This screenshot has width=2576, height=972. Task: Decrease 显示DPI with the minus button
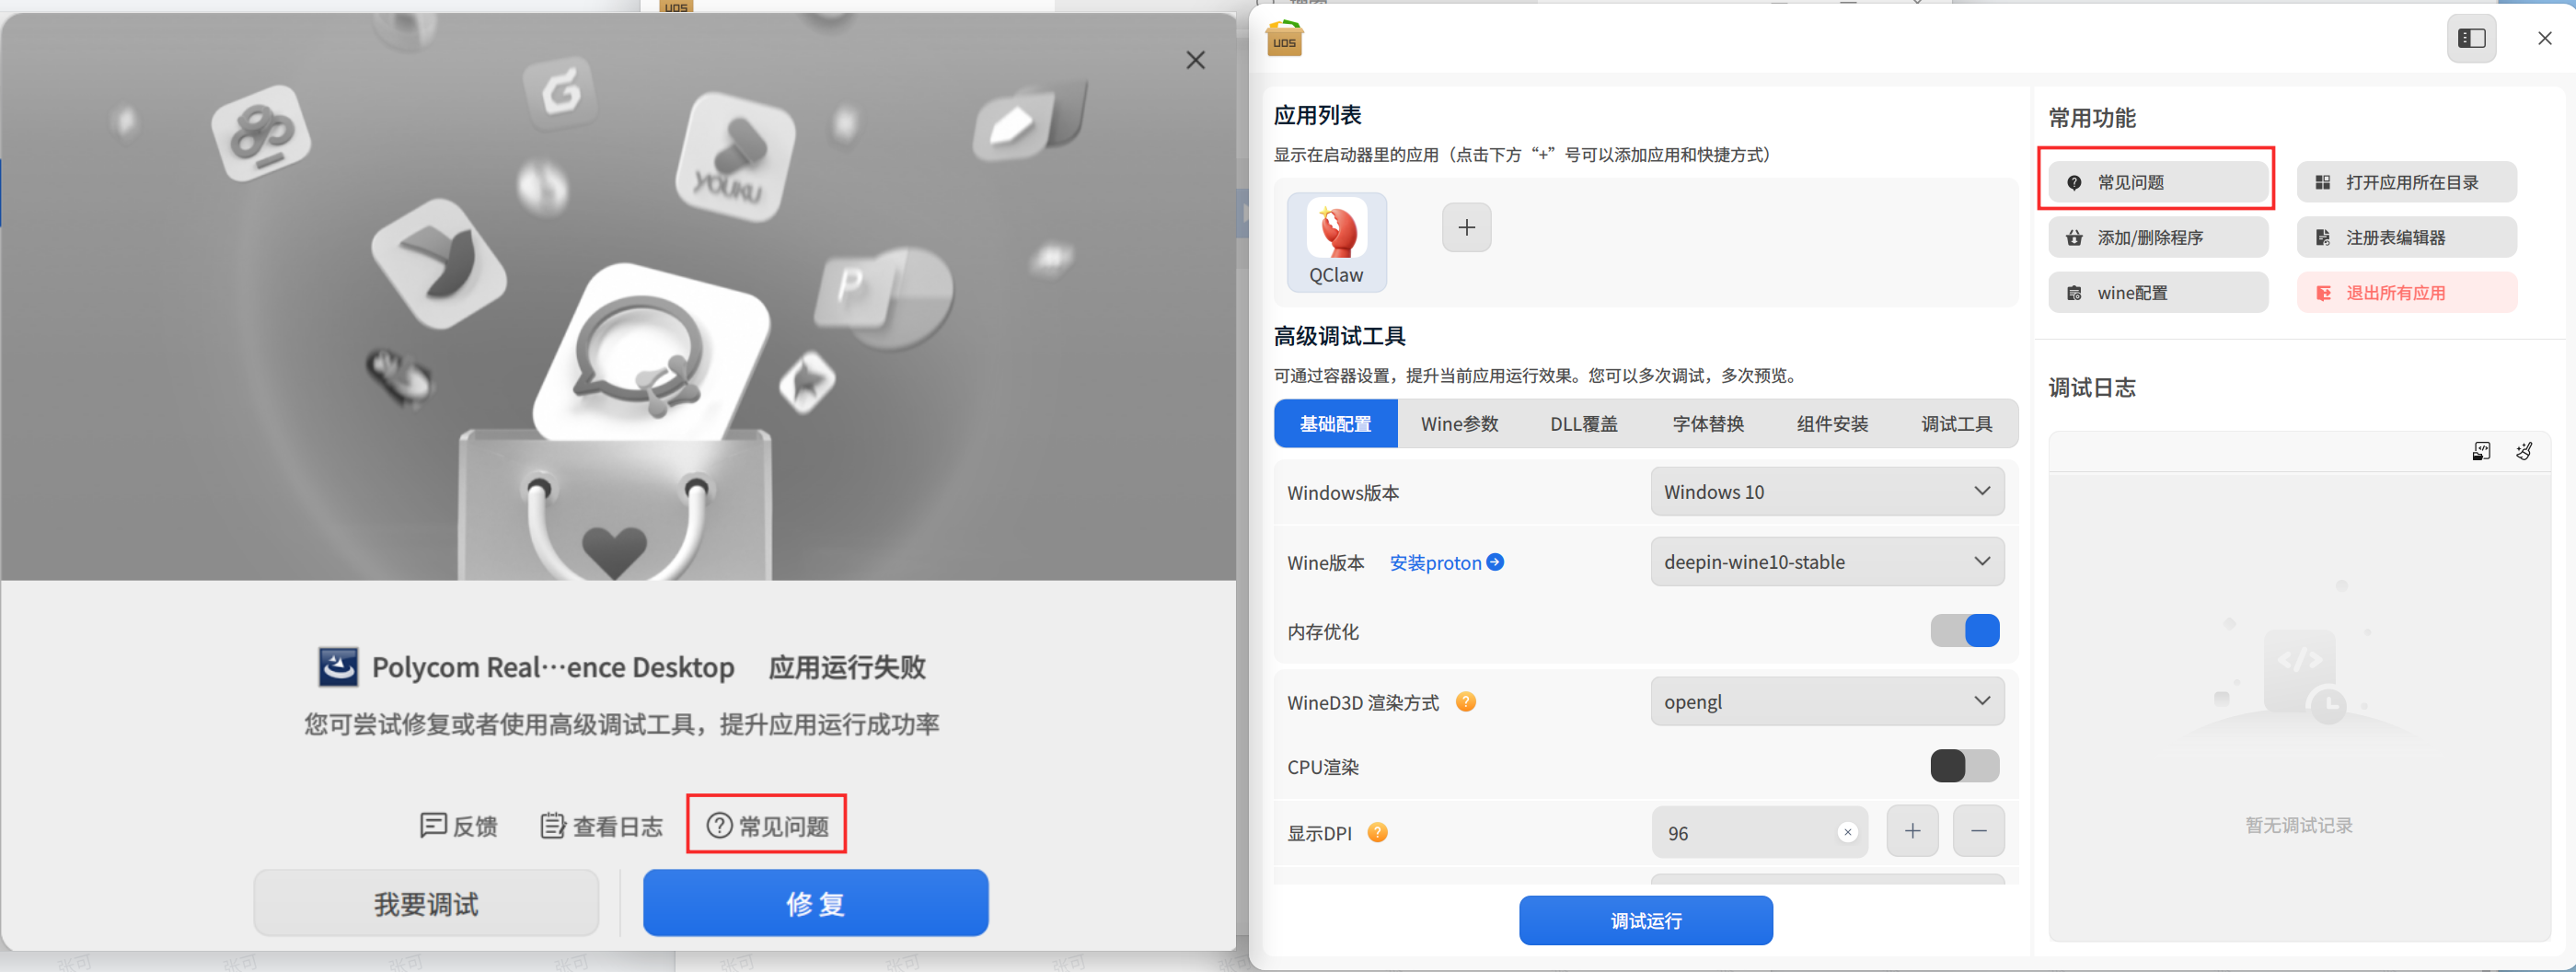pos(1979,832)
